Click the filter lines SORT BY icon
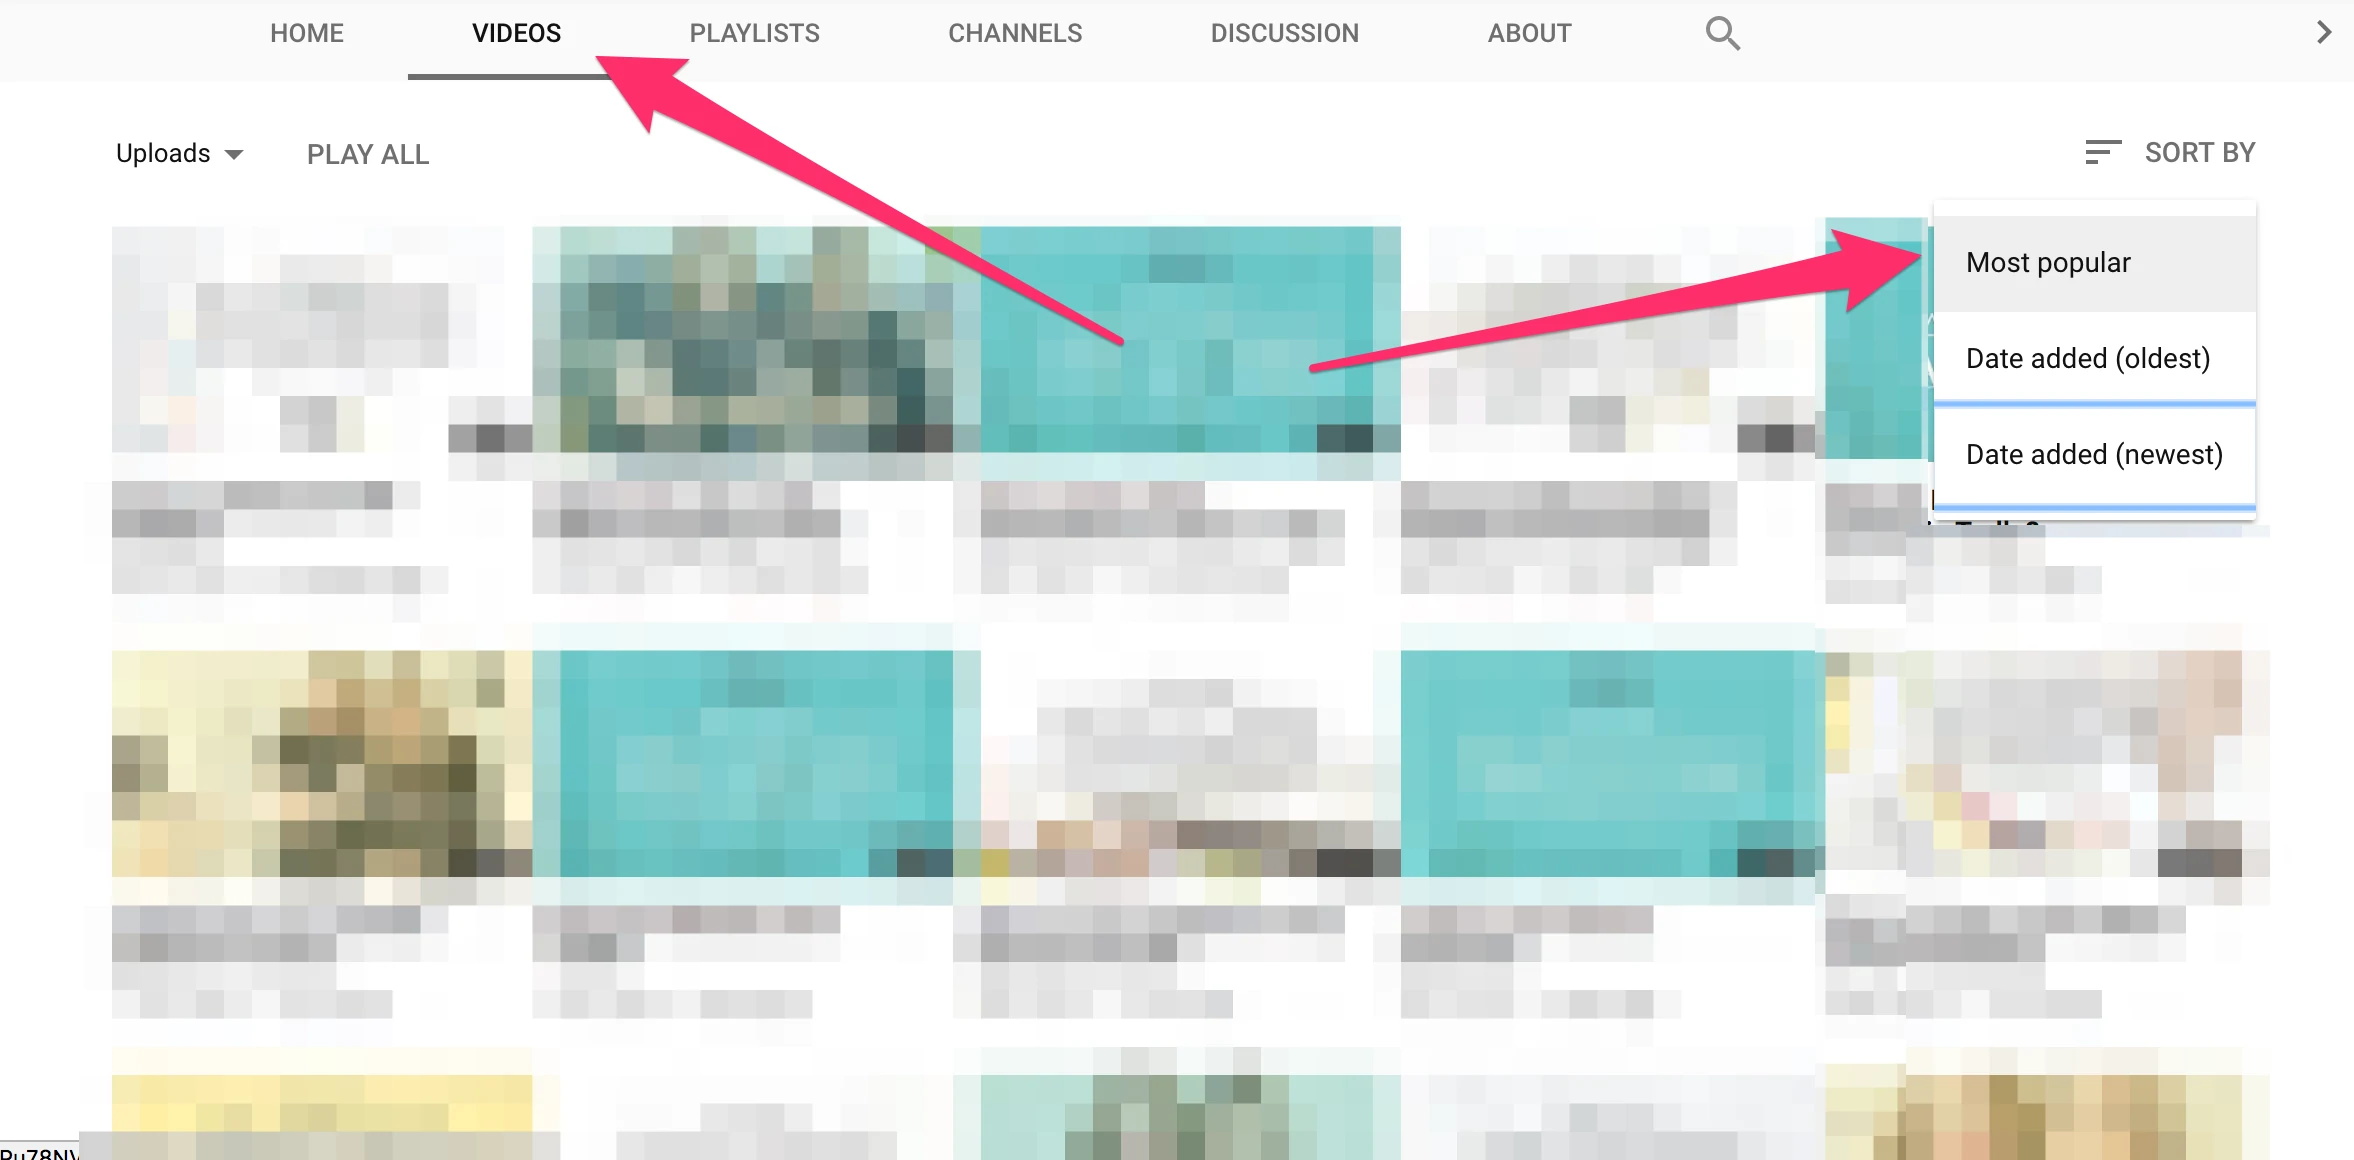Screen dimensions: 2354x1160 click(x=2102, y=153)
